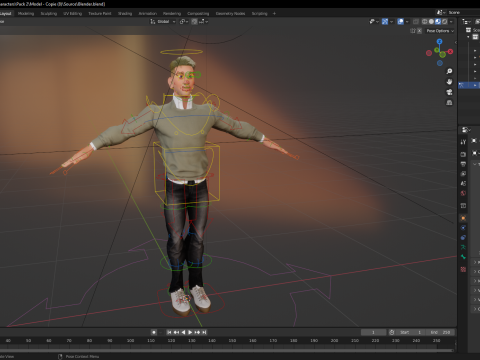Click the blue Z axis gizmo handle
Viewport: 480px width, 360px height.
point(440,41)
